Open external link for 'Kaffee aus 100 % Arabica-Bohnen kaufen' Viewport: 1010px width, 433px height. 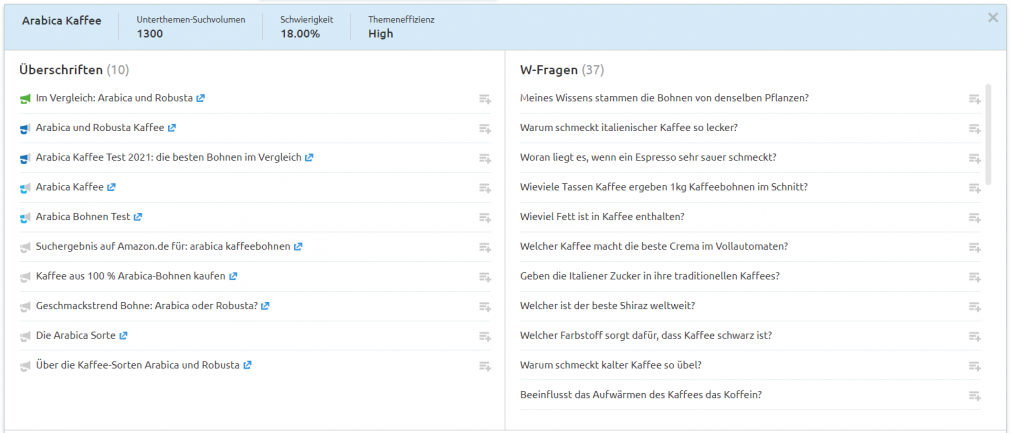tap(233, 276)
